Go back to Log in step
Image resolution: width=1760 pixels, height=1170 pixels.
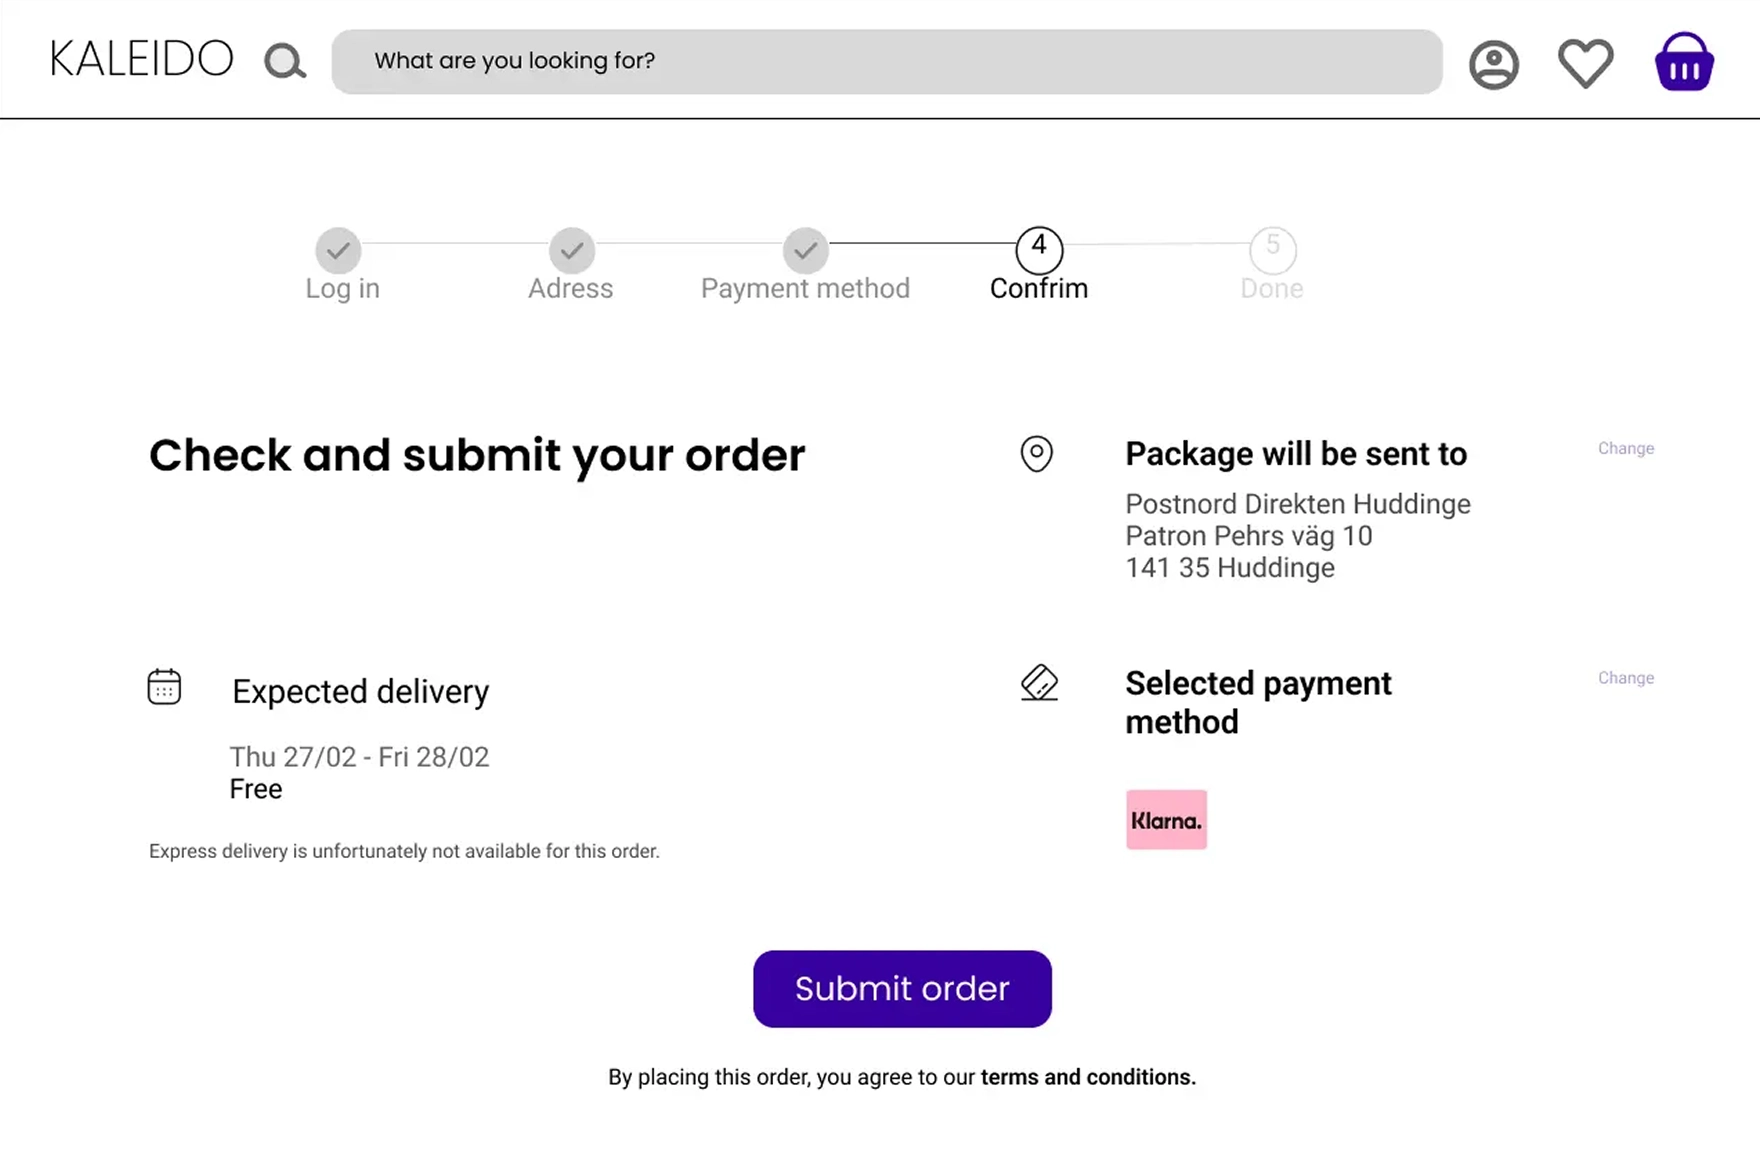point(338,250)
